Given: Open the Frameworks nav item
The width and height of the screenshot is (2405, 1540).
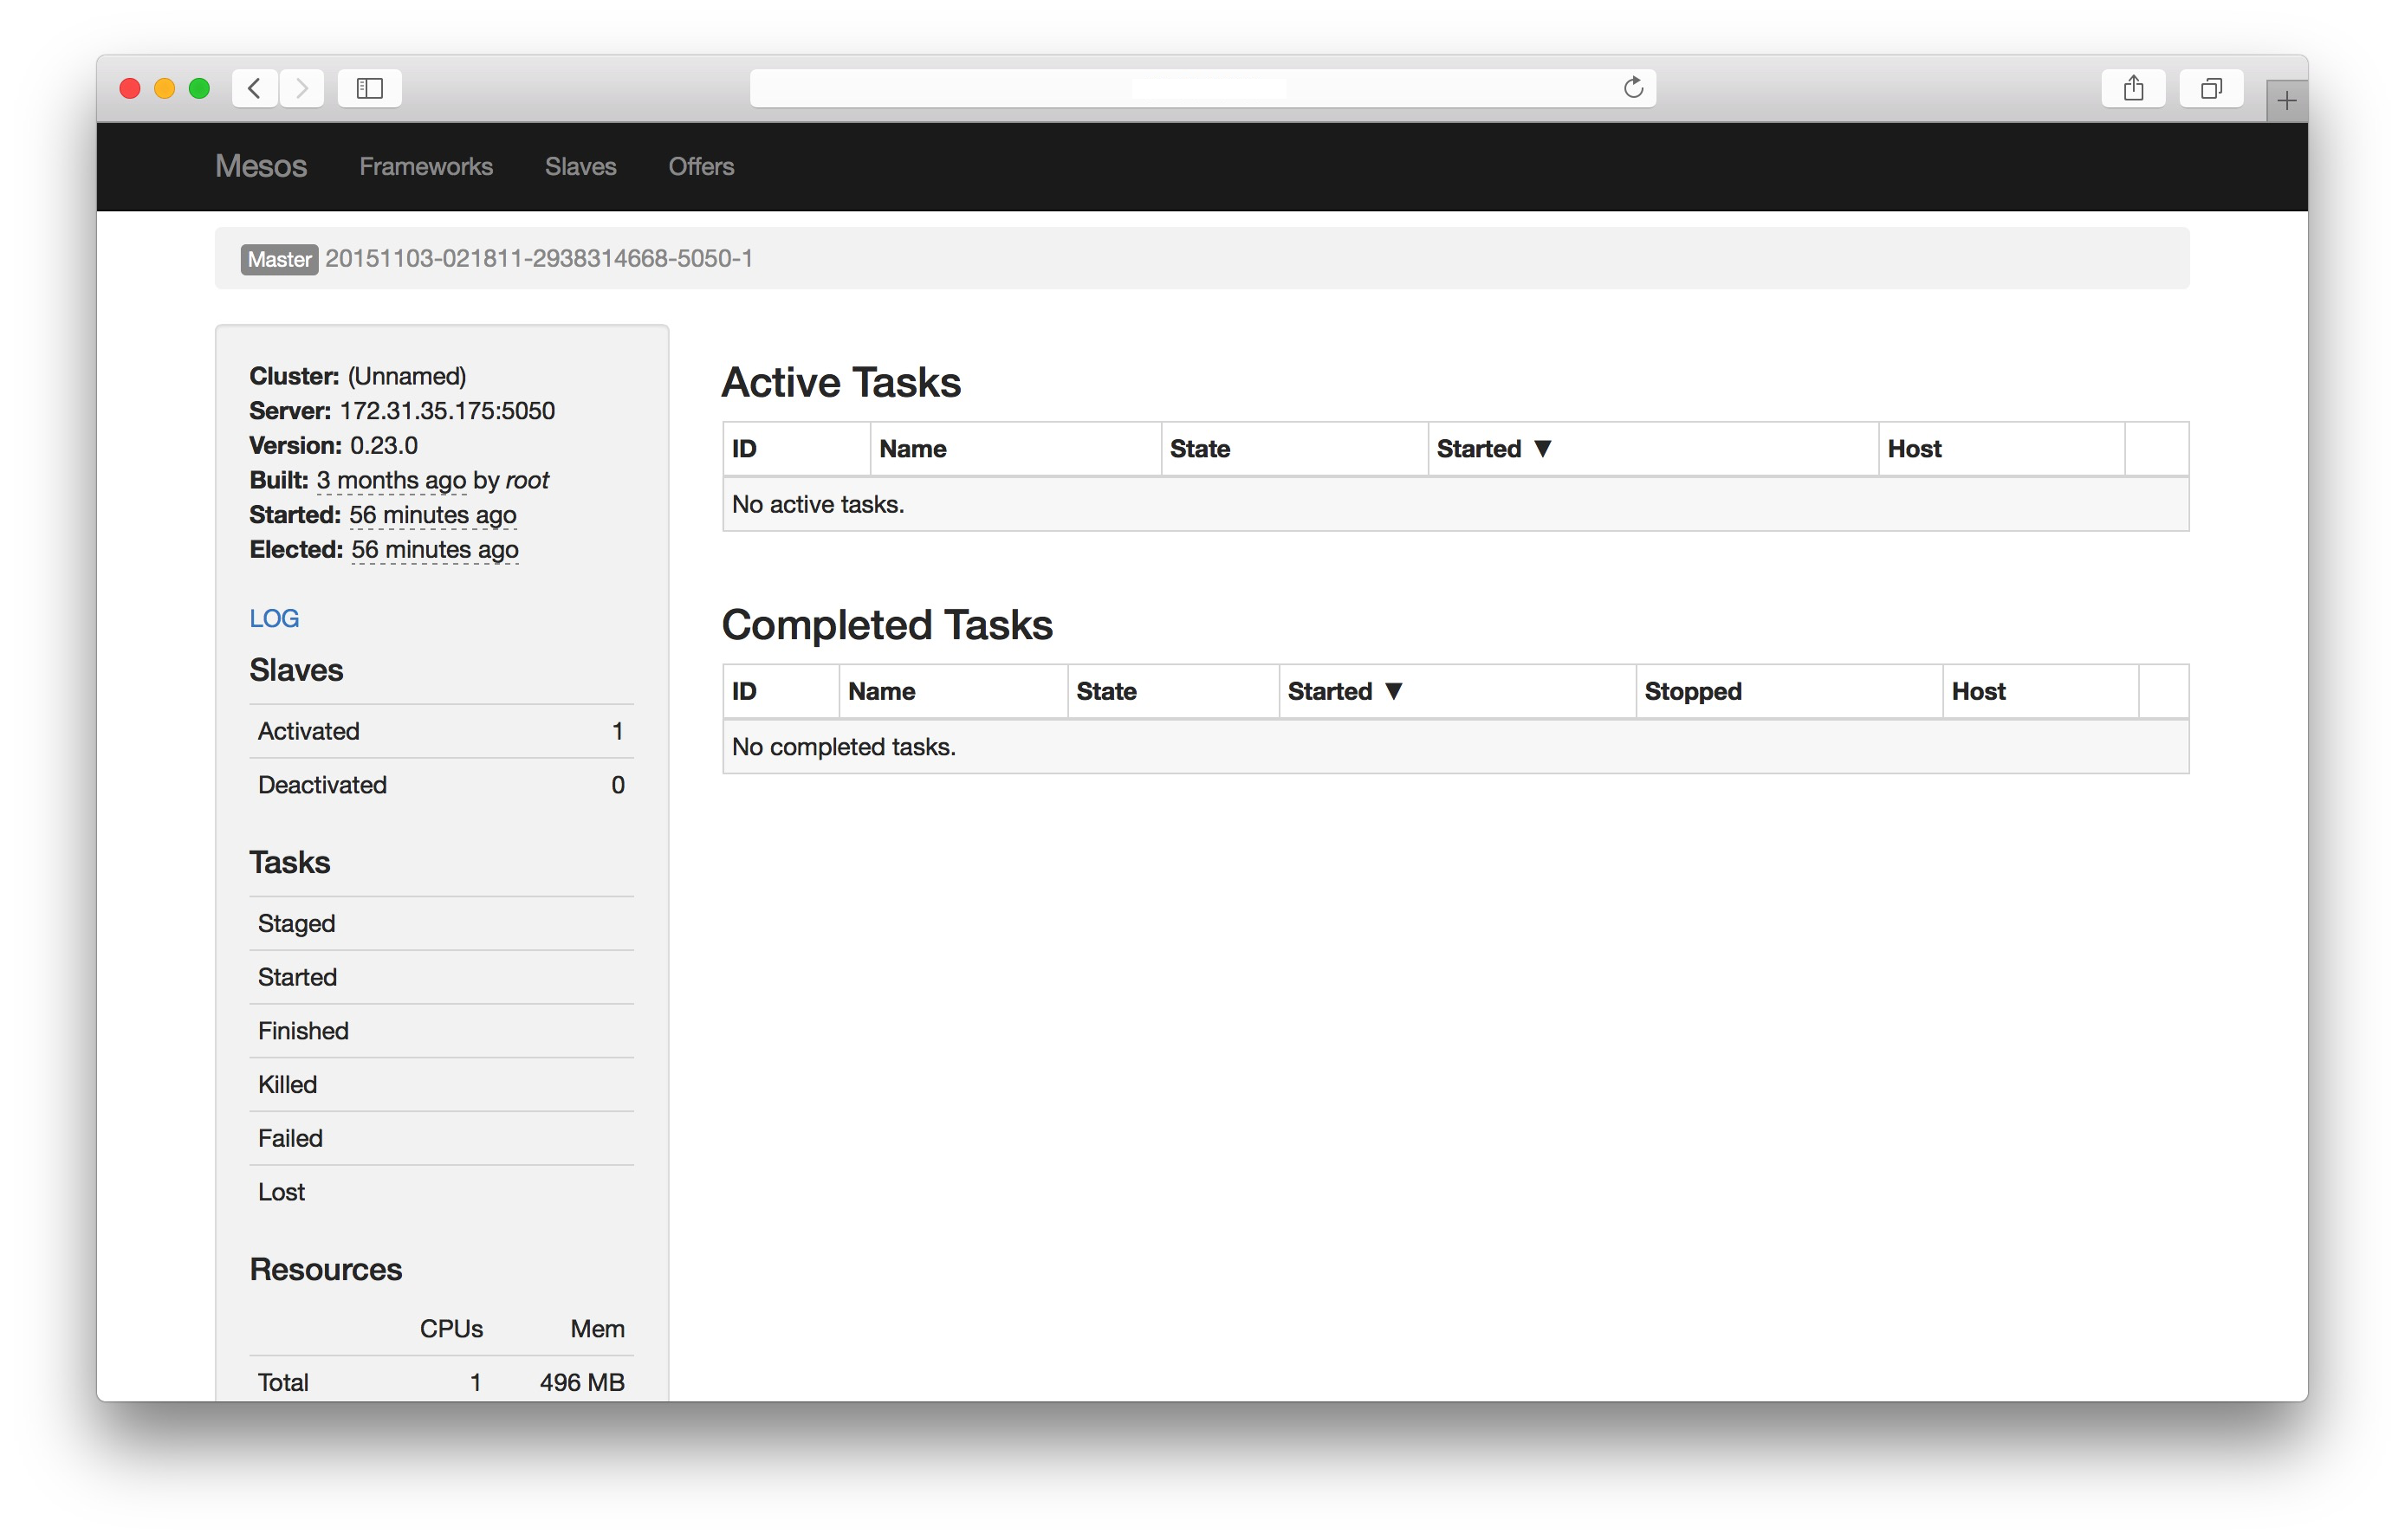Looking at the screenshot, I should click(426, 166).
